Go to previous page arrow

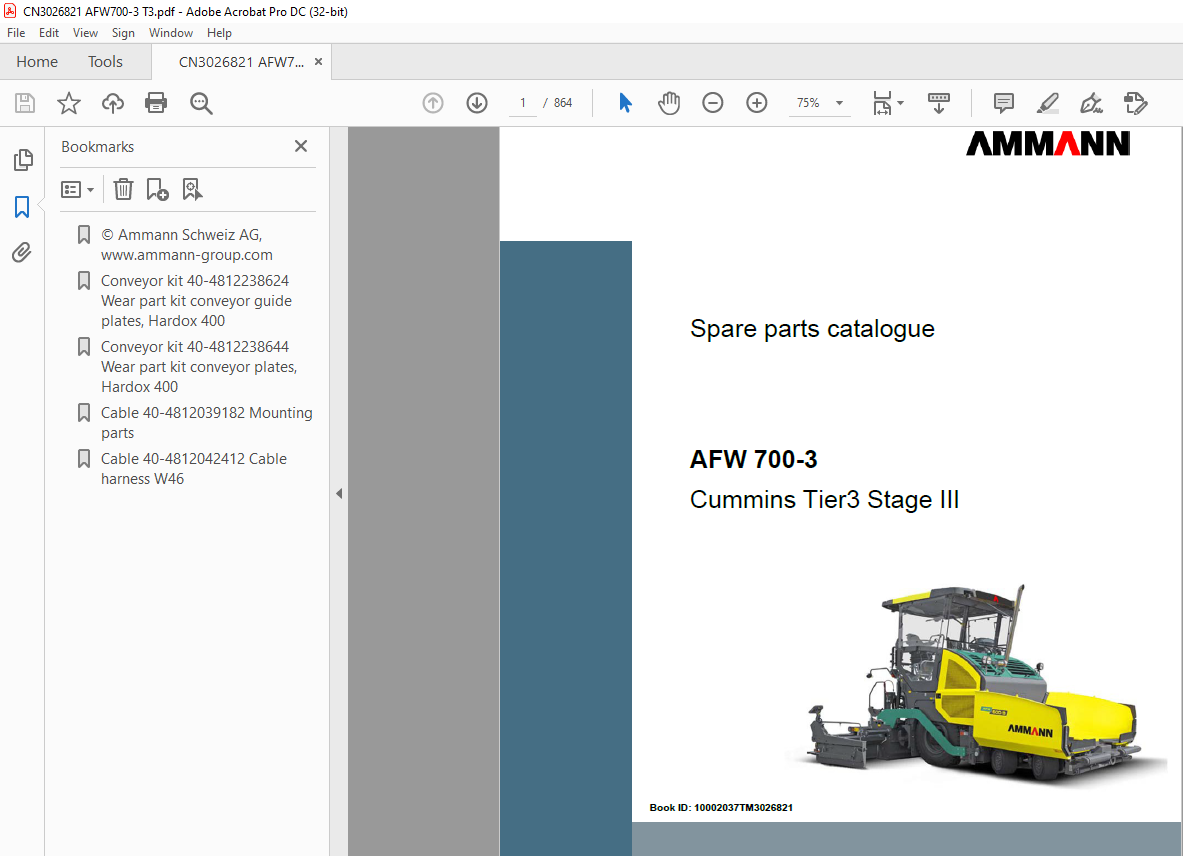pyautogui.click(x=433, y=103)
